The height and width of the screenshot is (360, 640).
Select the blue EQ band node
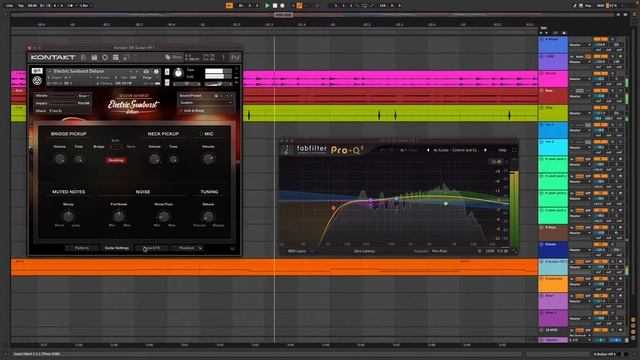coord(396,199)
